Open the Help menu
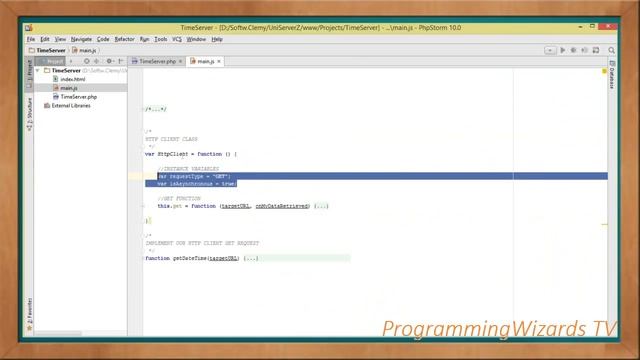The width and height of the screenshot is (640, 360). point(217,39)
